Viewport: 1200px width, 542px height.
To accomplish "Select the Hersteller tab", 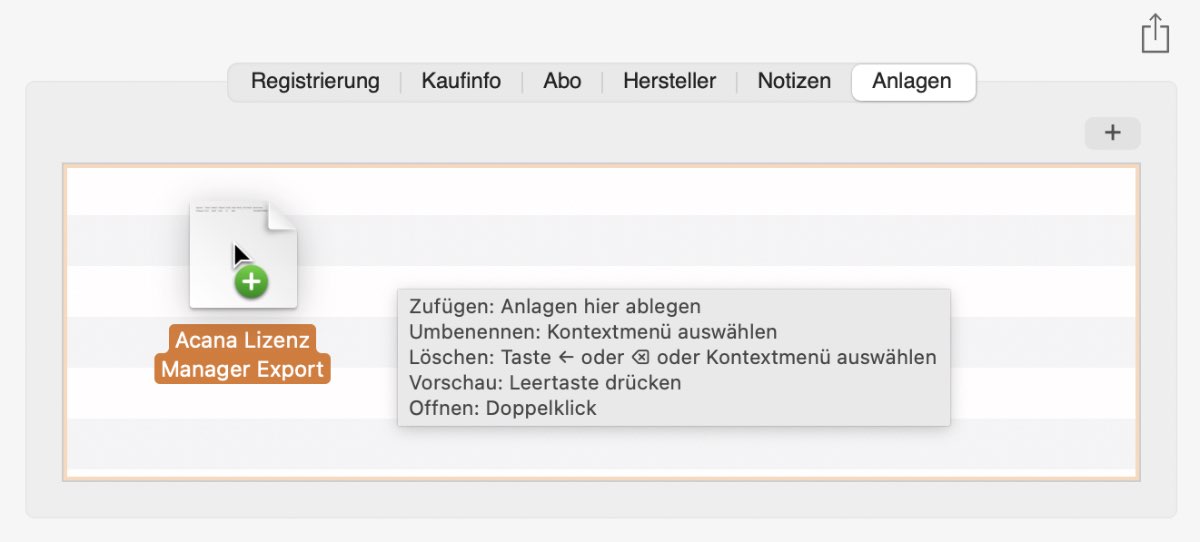I will (x=669, y=81).
